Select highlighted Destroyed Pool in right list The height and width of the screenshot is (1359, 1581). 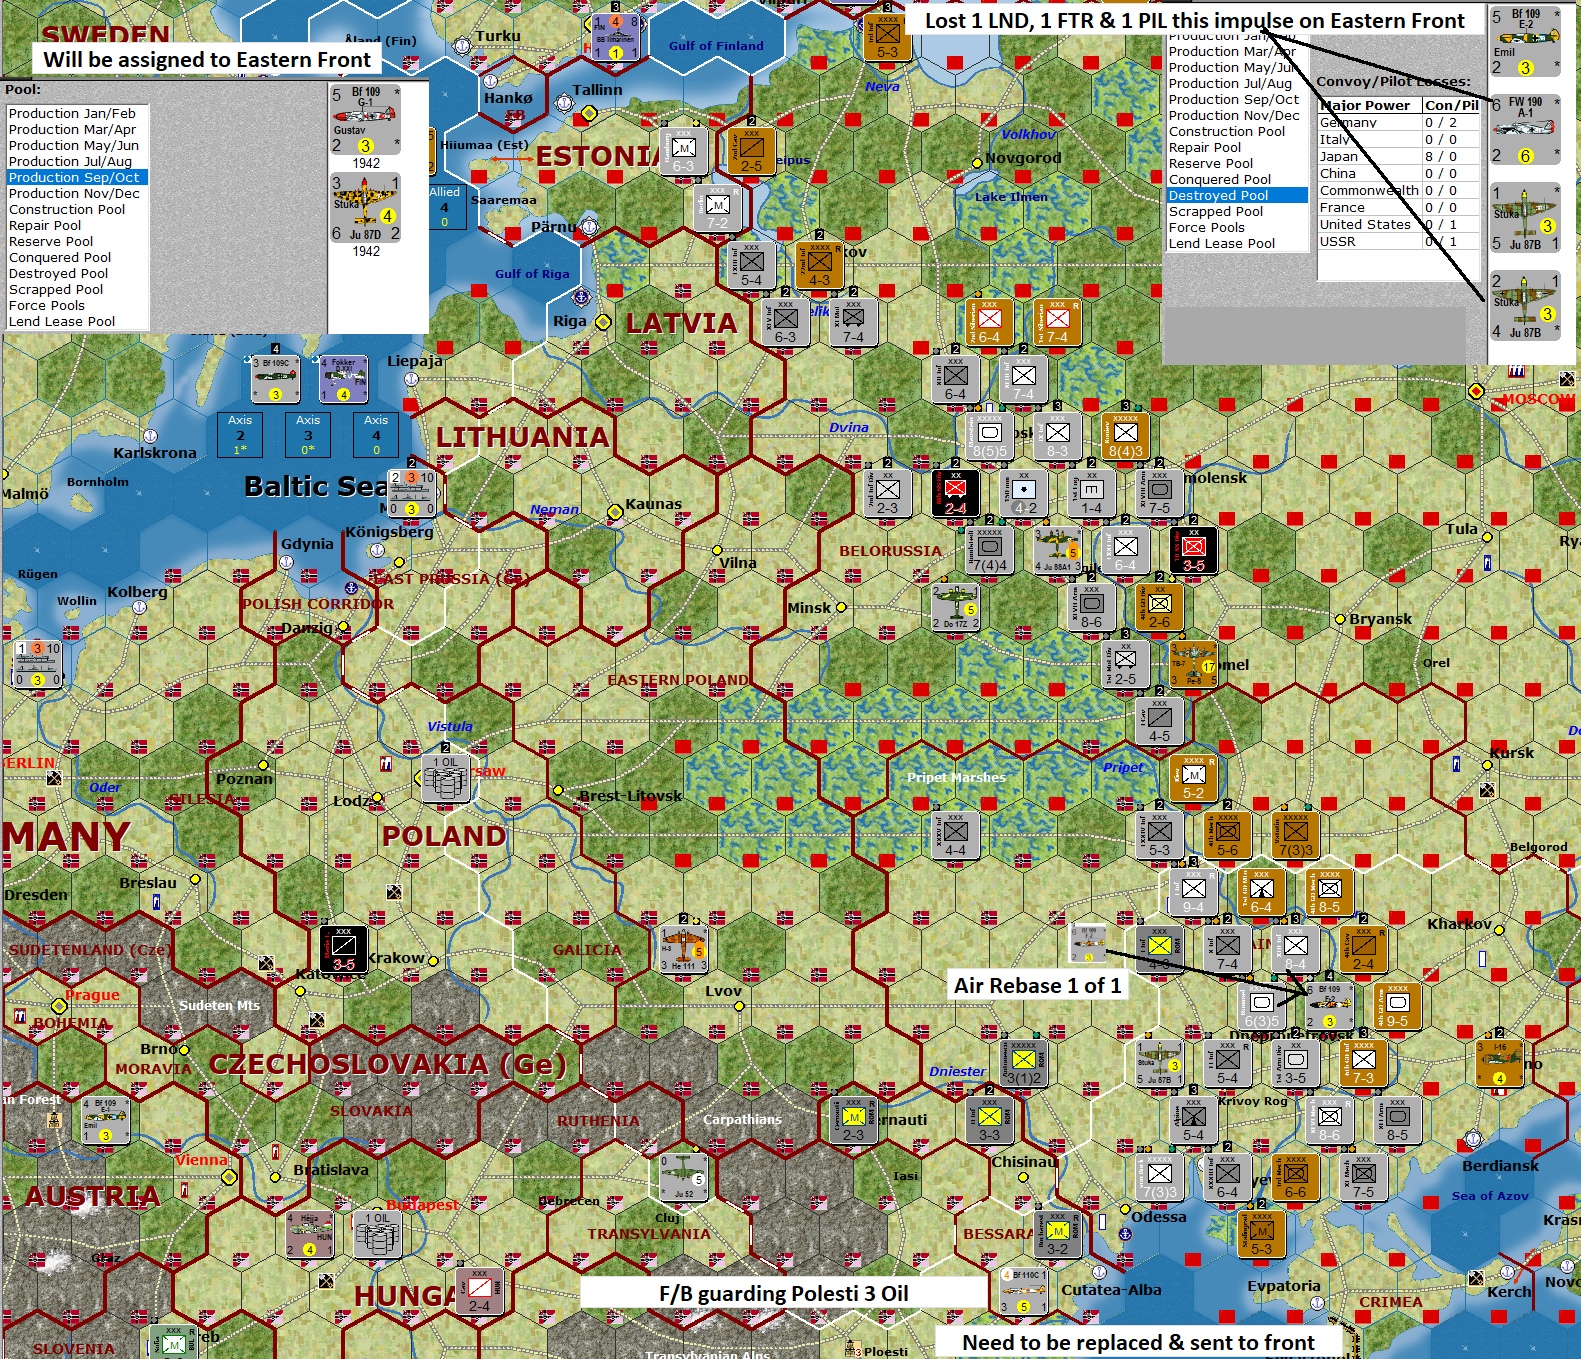pyautogui.click(x=1237, y=195)
